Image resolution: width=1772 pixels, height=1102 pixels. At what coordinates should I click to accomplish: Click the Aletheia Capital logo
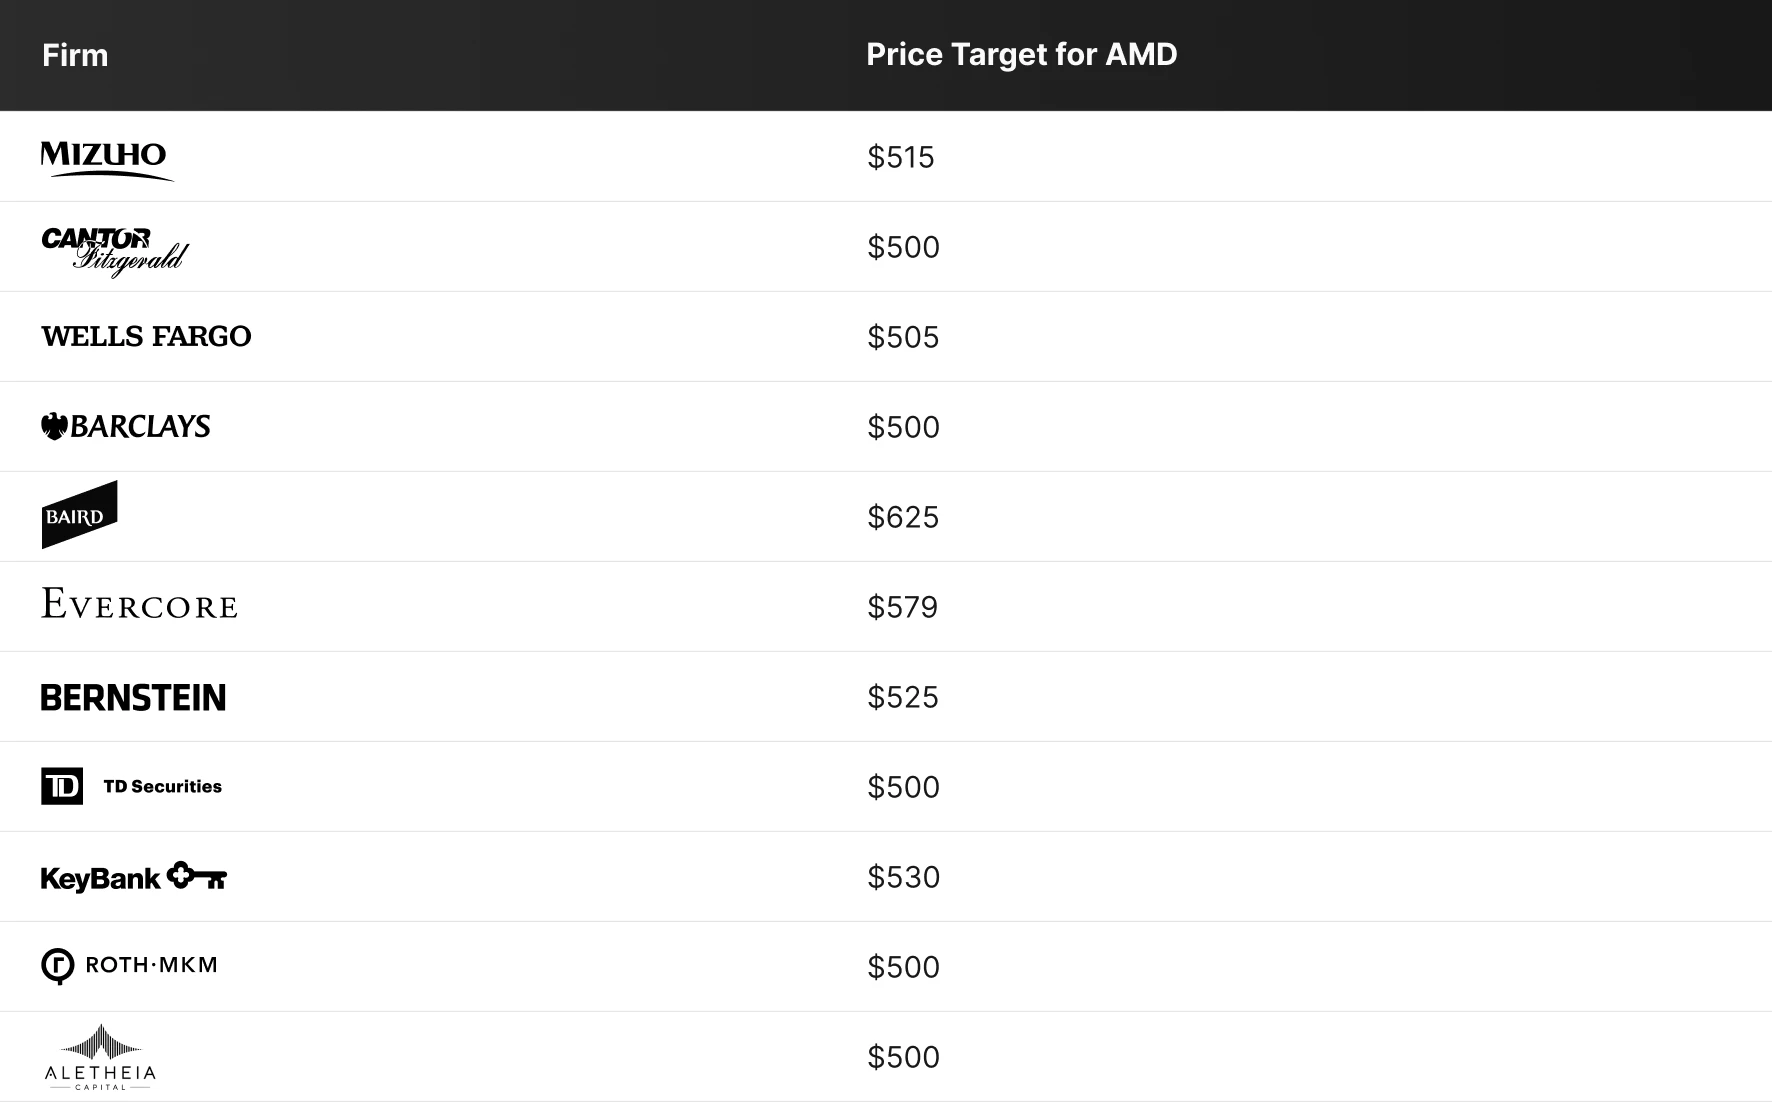pos(100,1057)
